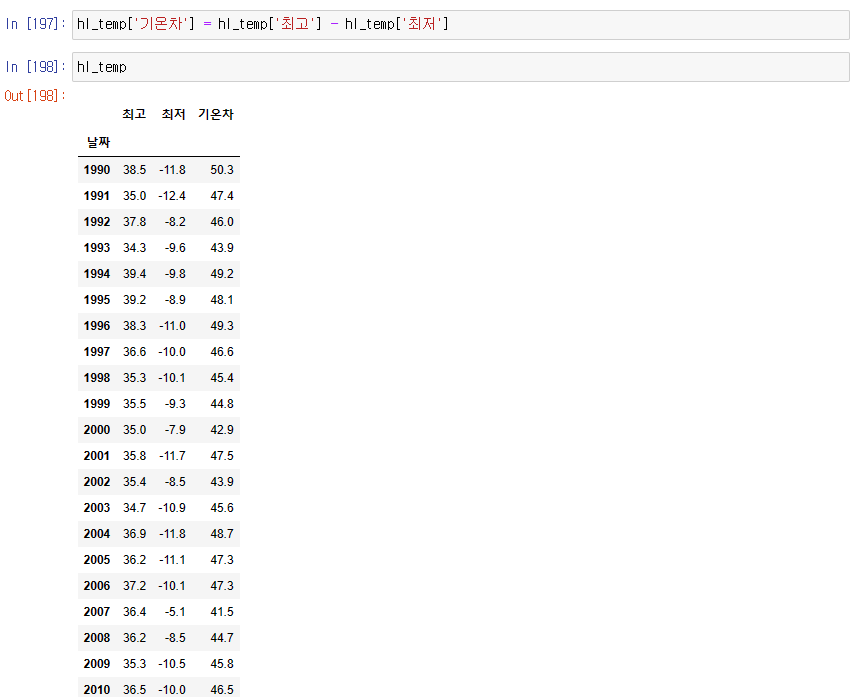The image size is (861, 697).
Task: Click the 36.6 value in 1997 row
Action: click(x=135, y=352)
